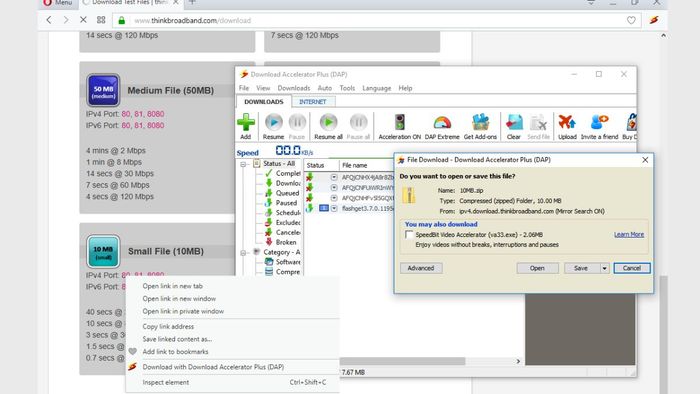The height and width of the screenshot is (394, 700).
Task: Switch to the INTERNET tab
Action: 313,102
